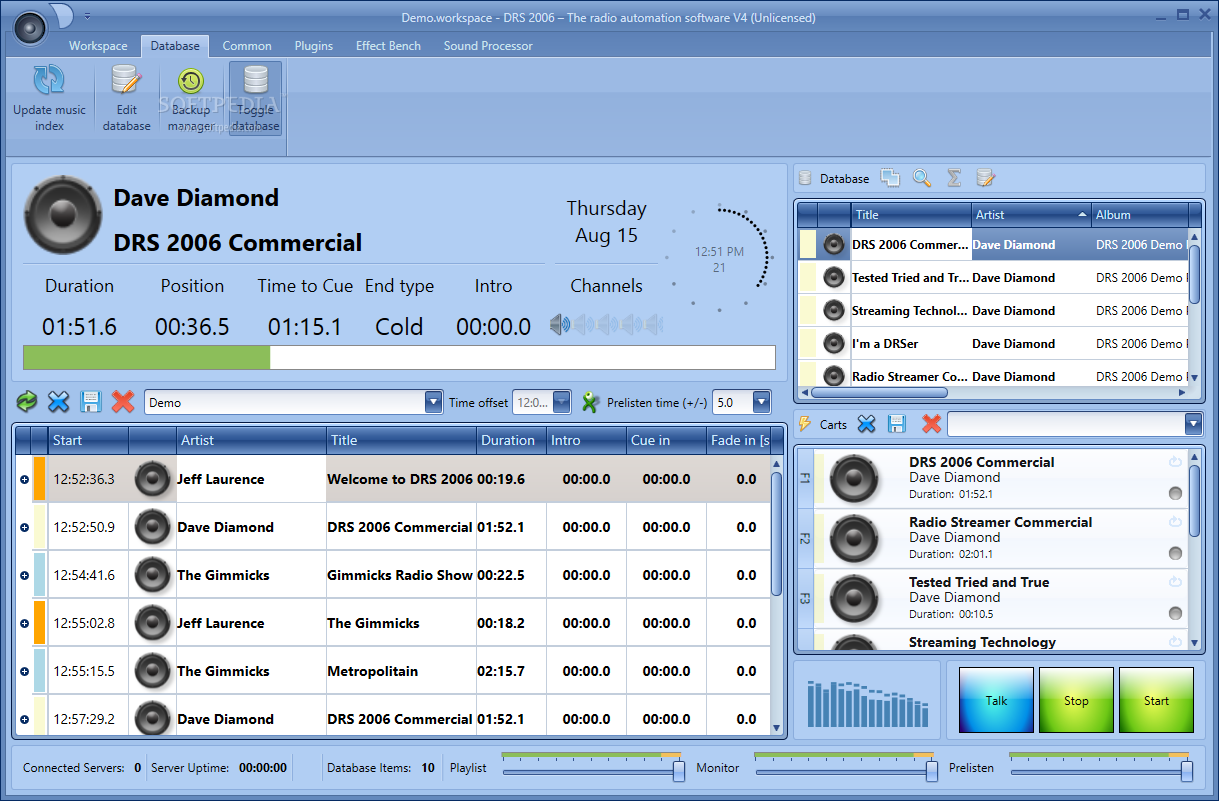1219x801 pixels.
Task: Save carts with the floppy icon
Action: pyautogui.click(x=897, y=424)
